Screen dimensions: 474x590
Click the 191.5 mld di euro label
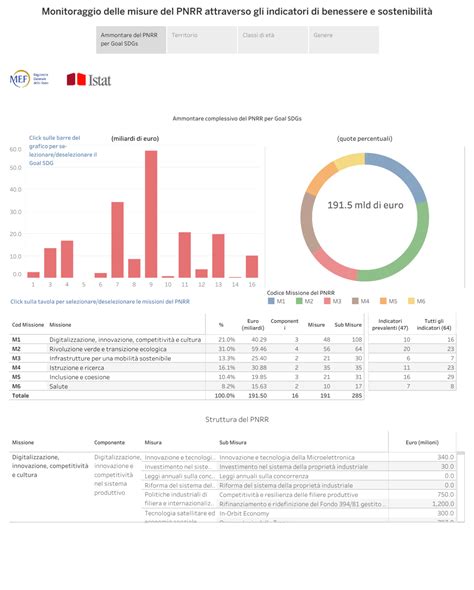coord(365,205)
